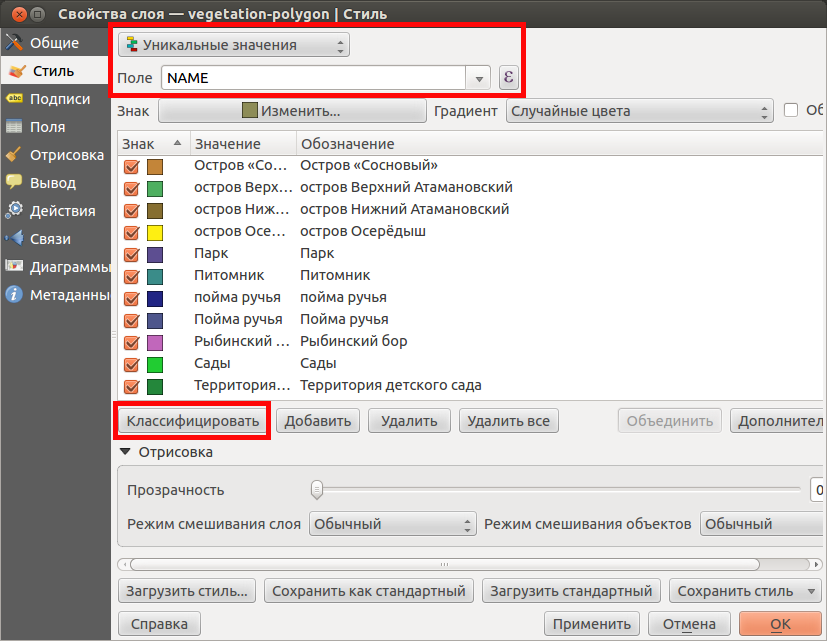Click the pink swatch for Рыбинский бор
Image resolution: width=827 pixels, height=641 pixels.
(x=155, y=343)
